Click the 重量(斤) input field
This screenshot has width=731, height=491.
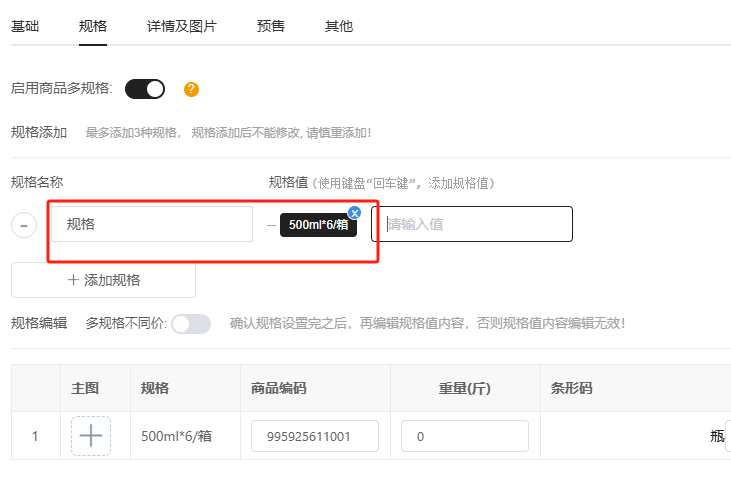464,436
